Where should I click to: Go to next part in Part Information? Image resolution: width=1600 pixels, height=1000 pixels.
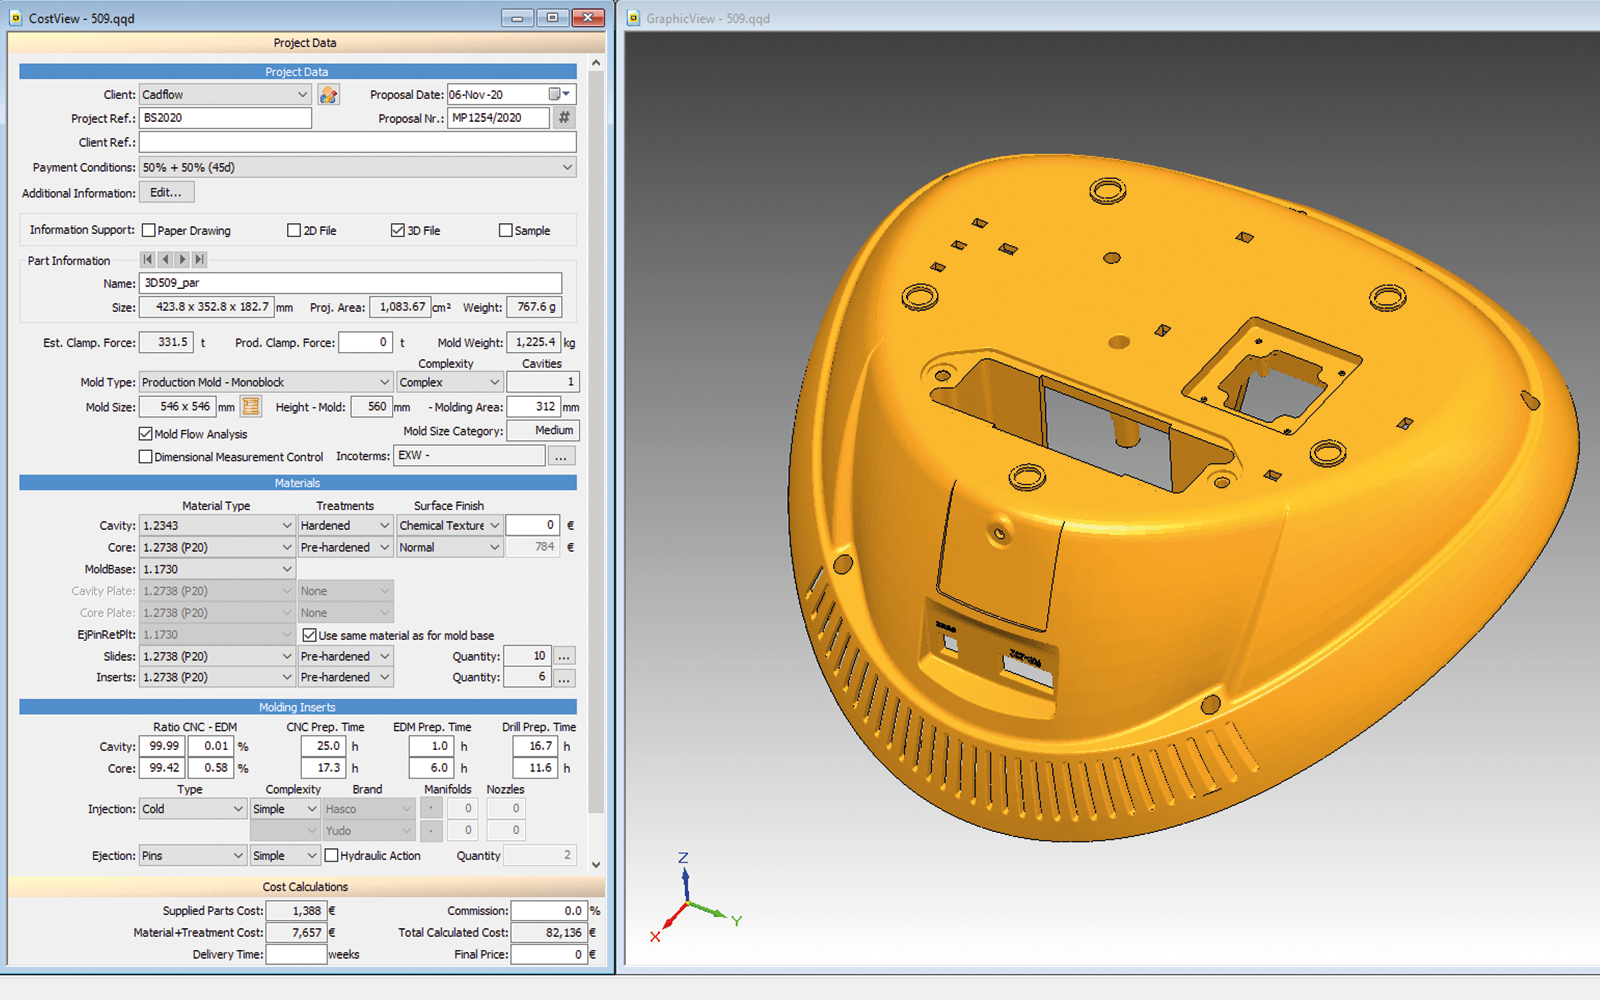[x=182, y=260]
